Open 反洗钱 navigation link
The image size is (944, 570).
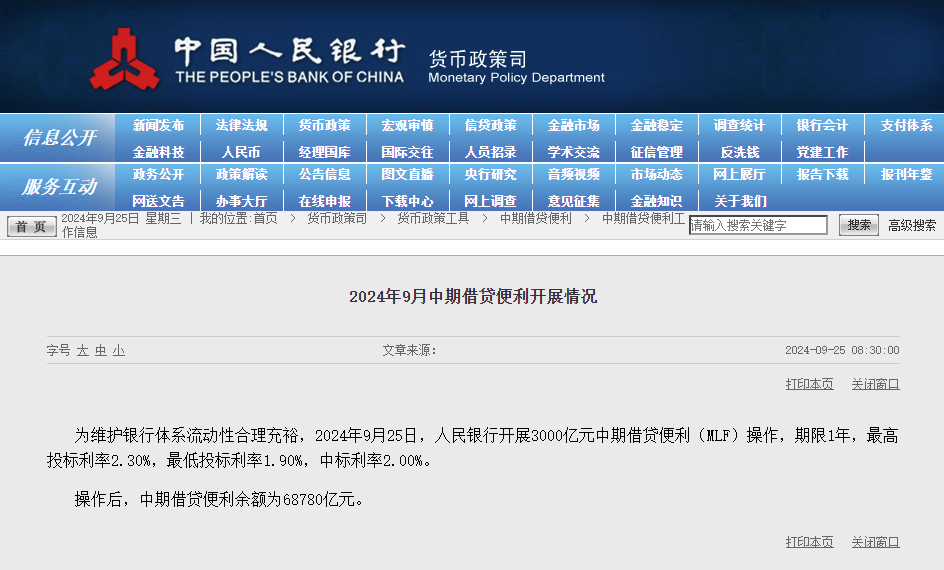(739, 152)
